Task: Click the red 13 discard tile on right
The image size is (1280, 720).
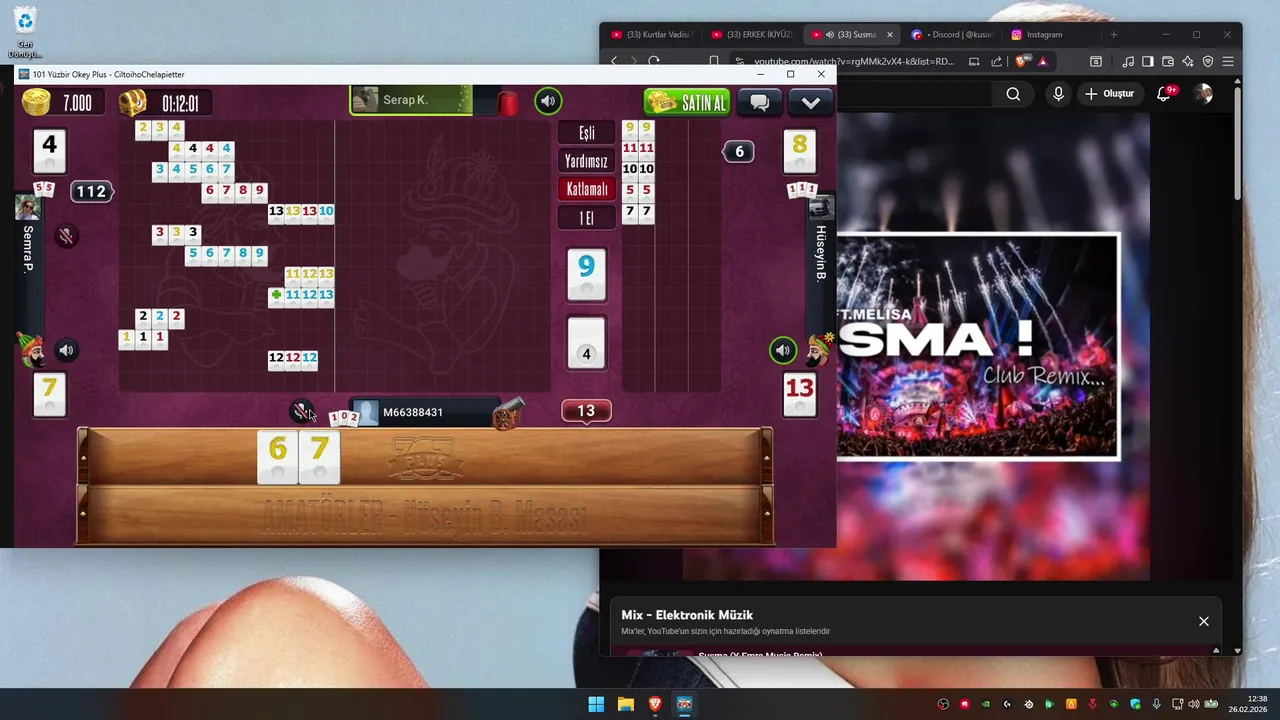Action: click(x=799, y=395)
